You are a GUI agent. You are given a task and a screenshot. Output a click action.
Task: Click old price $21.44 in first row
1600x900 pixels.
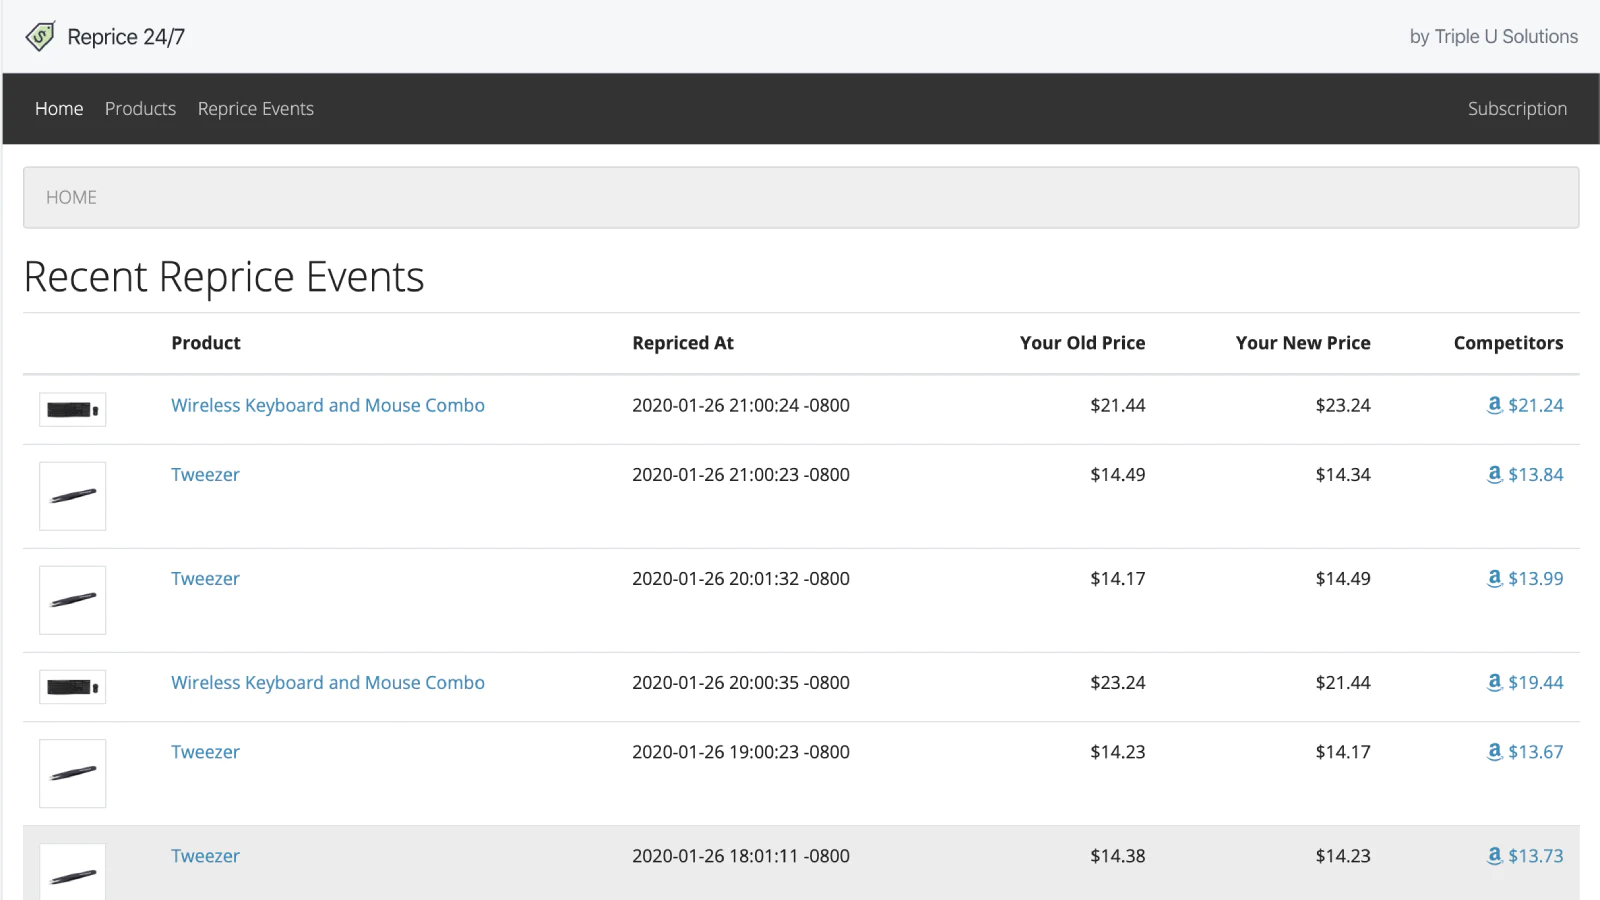pos(1118,405)
